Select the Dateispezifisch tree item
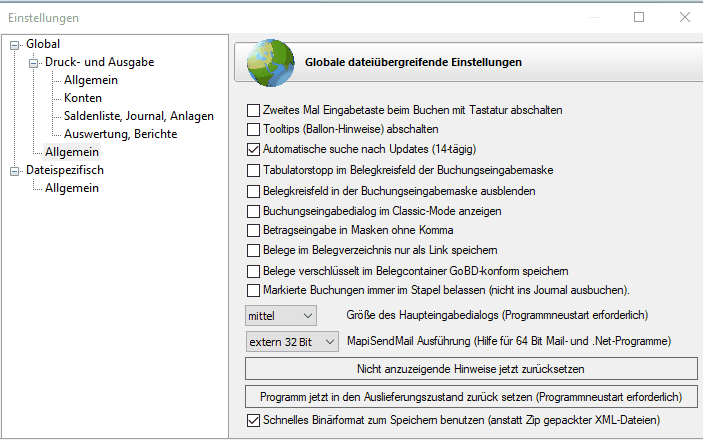 pos(65,170)
